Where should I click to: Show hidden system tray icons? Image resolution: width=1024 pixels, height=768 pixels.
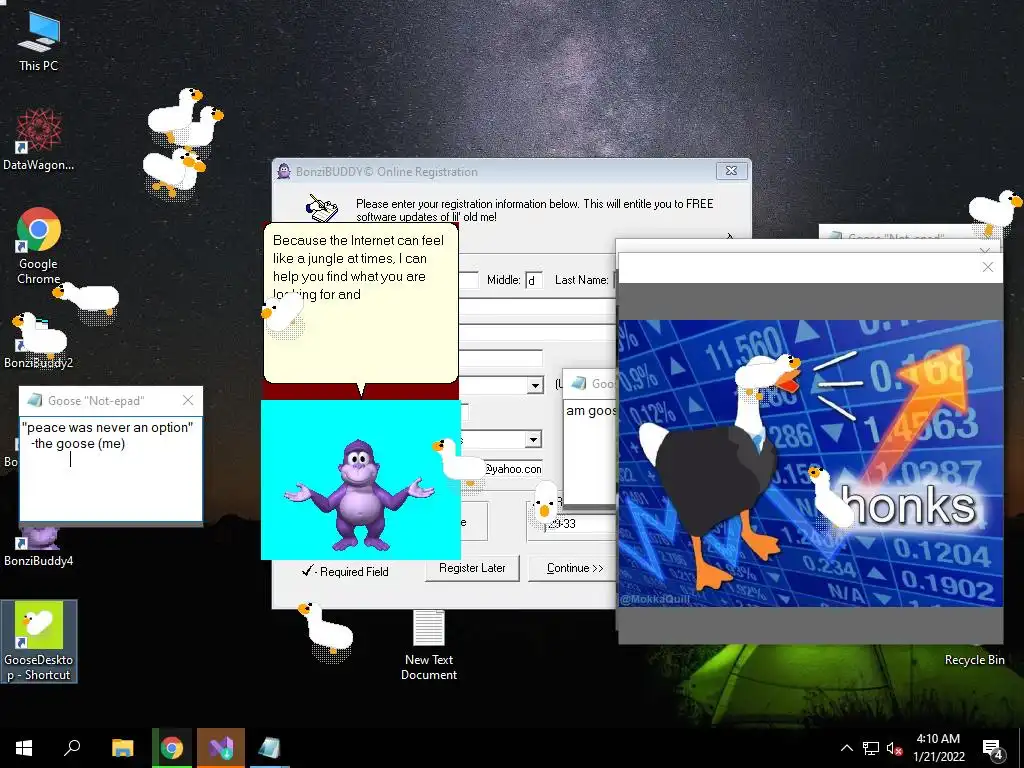tap(846, 748)
